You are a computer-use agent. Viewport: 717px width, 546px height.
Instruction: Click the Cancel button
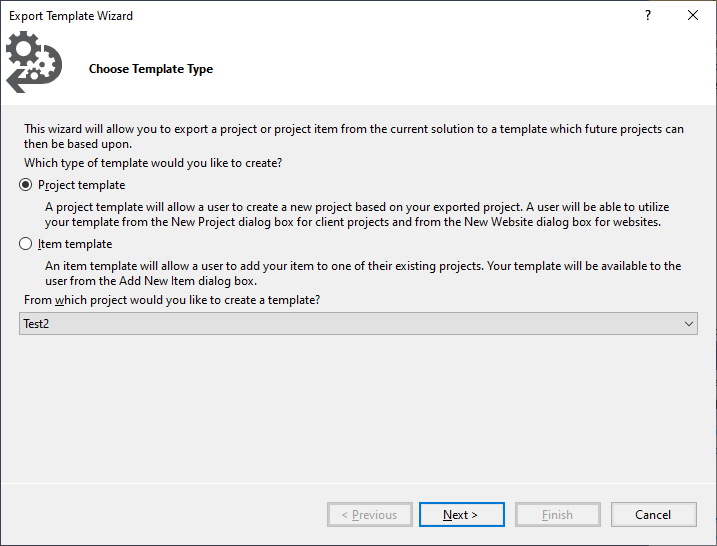point(653,514)
